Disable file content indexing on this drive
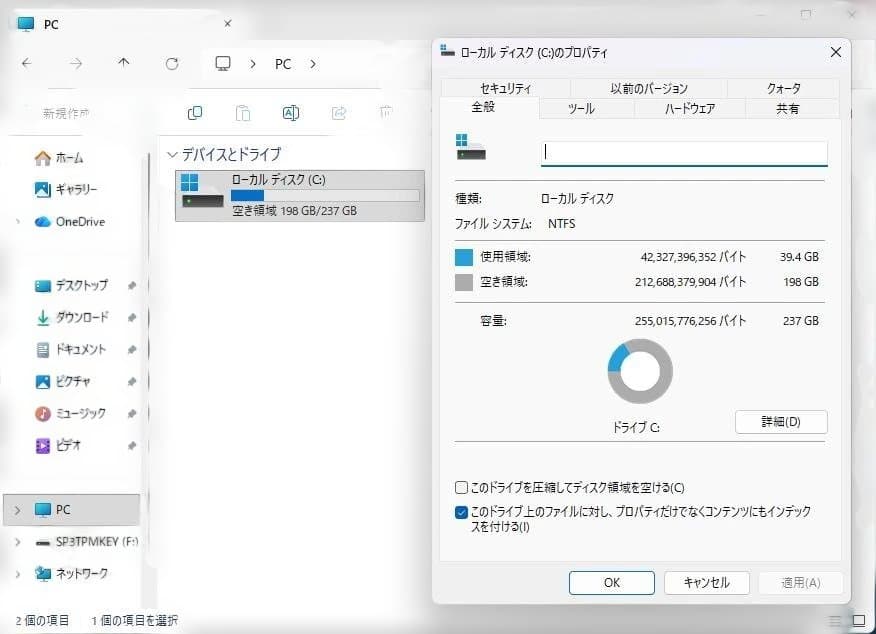The height and width of the screenshot is (634, 876). click(462, 512)
